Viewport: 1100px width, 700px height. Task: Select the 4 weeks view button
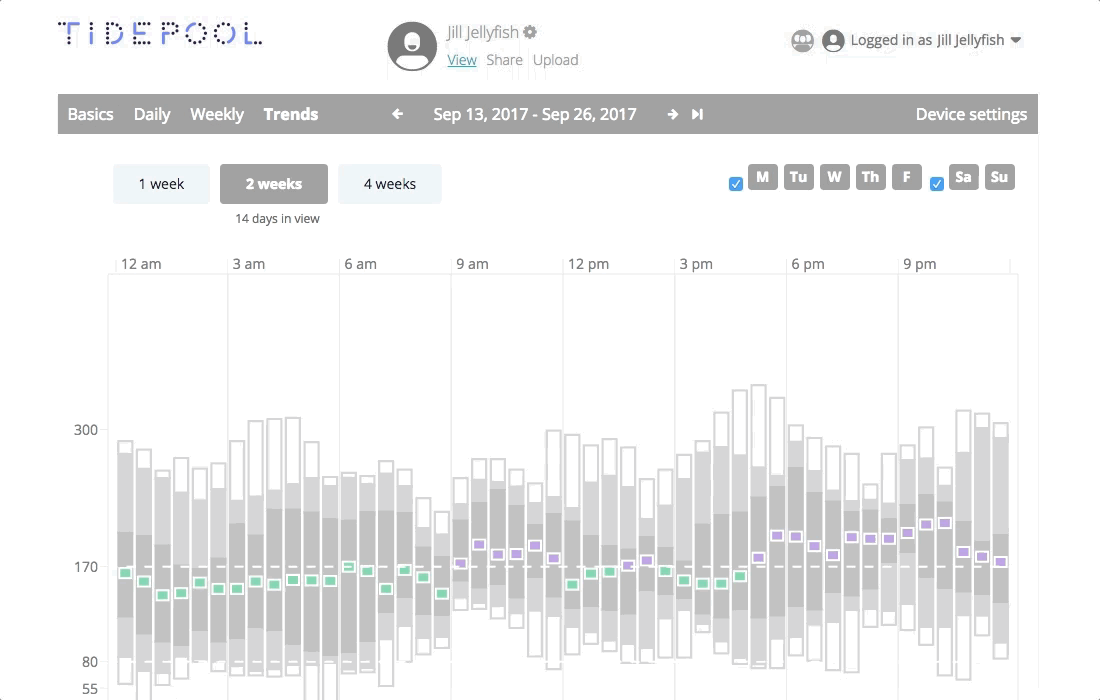390,184
